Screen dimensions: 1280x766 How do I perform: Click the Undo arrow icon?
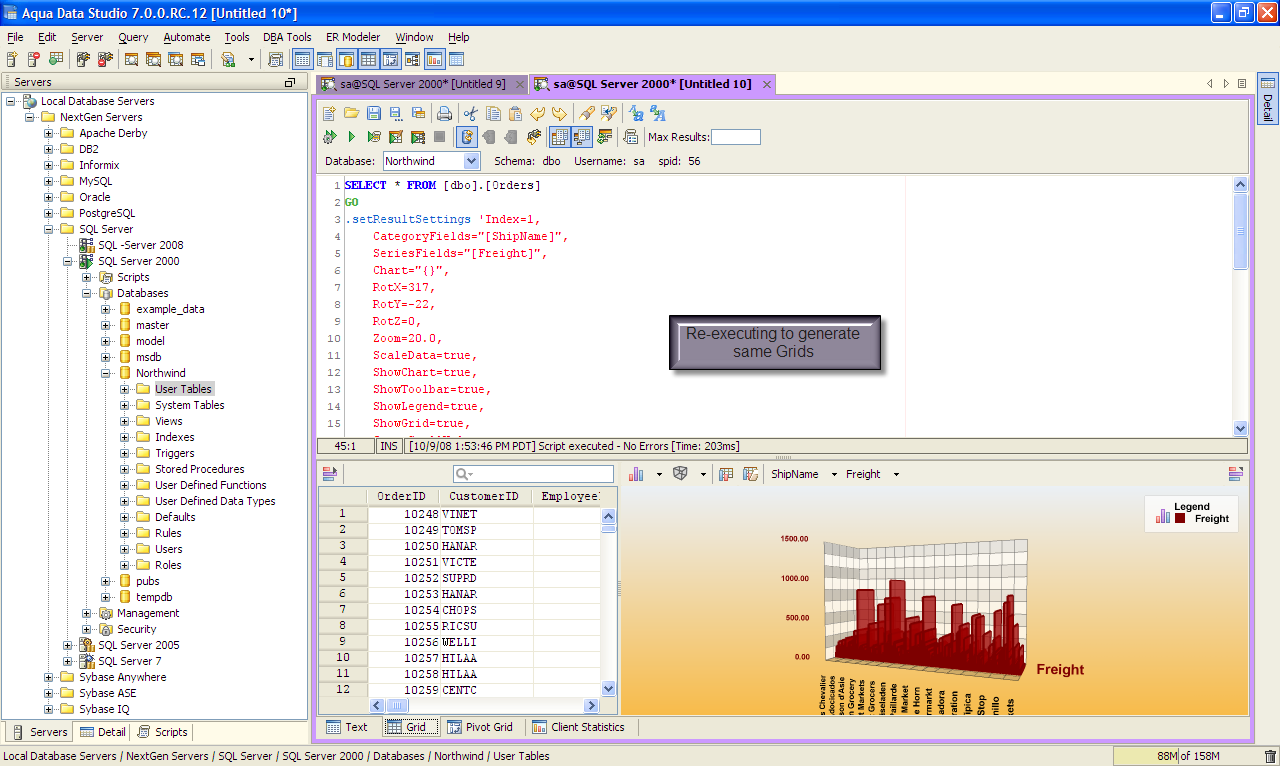tap(538, 113)
